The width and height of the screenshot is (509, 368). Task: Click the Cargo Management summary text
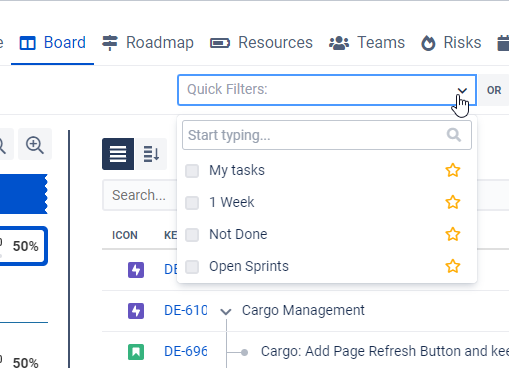(x=303, y=310)
